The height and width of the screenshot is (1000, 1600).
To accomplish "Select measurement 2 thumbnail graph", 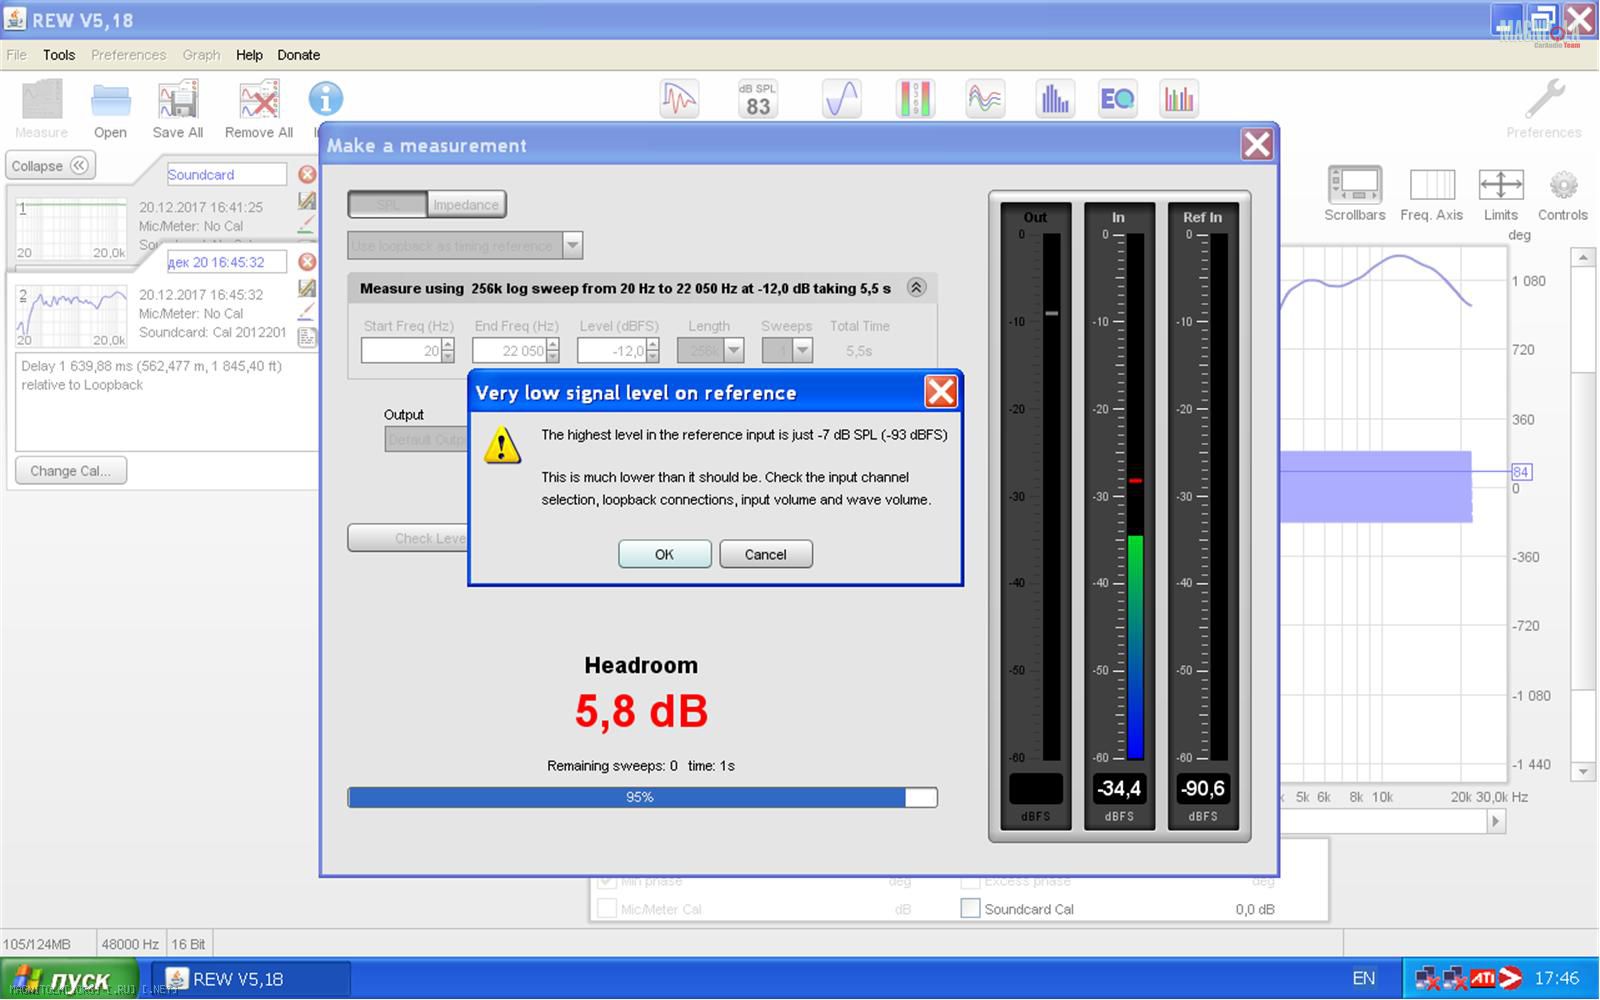I will (x=72, y=315).
